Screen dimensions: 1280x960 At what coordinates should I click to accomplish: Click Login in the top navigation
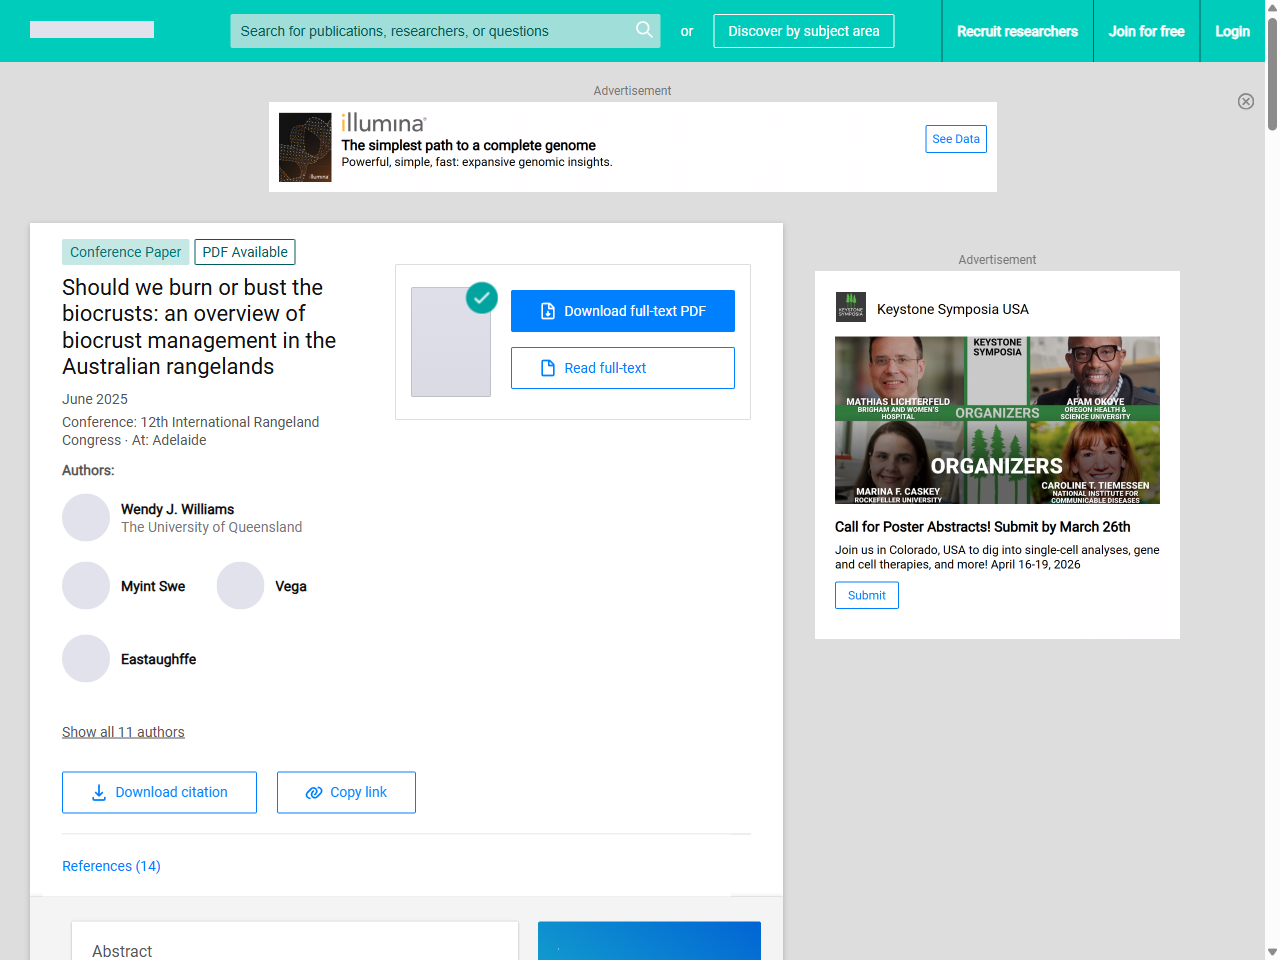click(x=1232, y=31)
